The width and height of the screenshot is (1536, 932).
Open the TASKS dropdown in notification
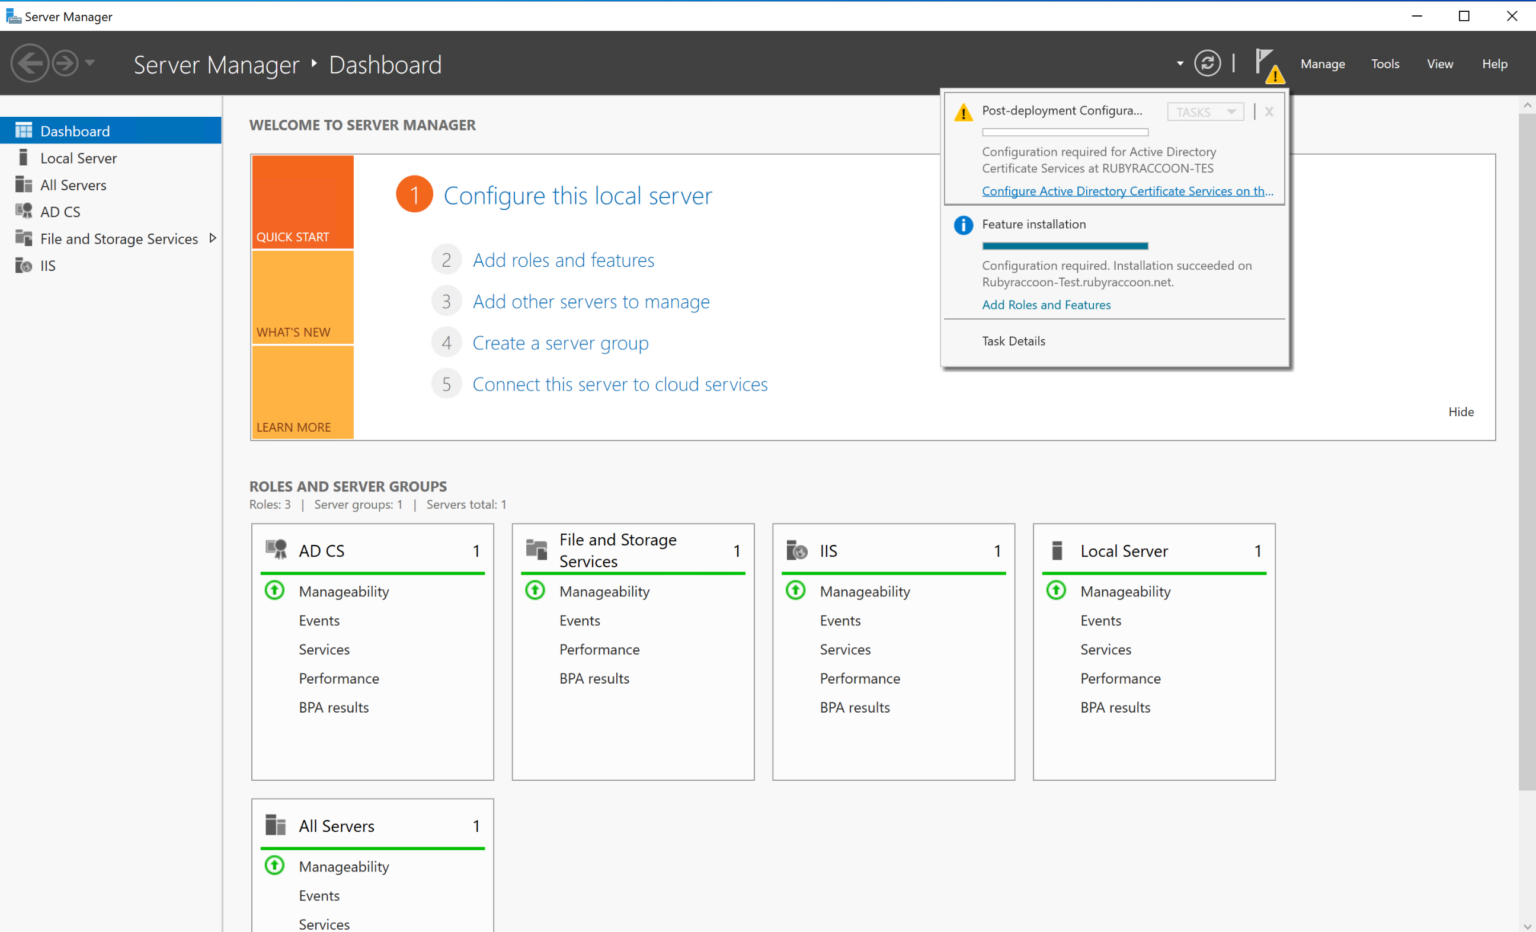click(1206, 112)
